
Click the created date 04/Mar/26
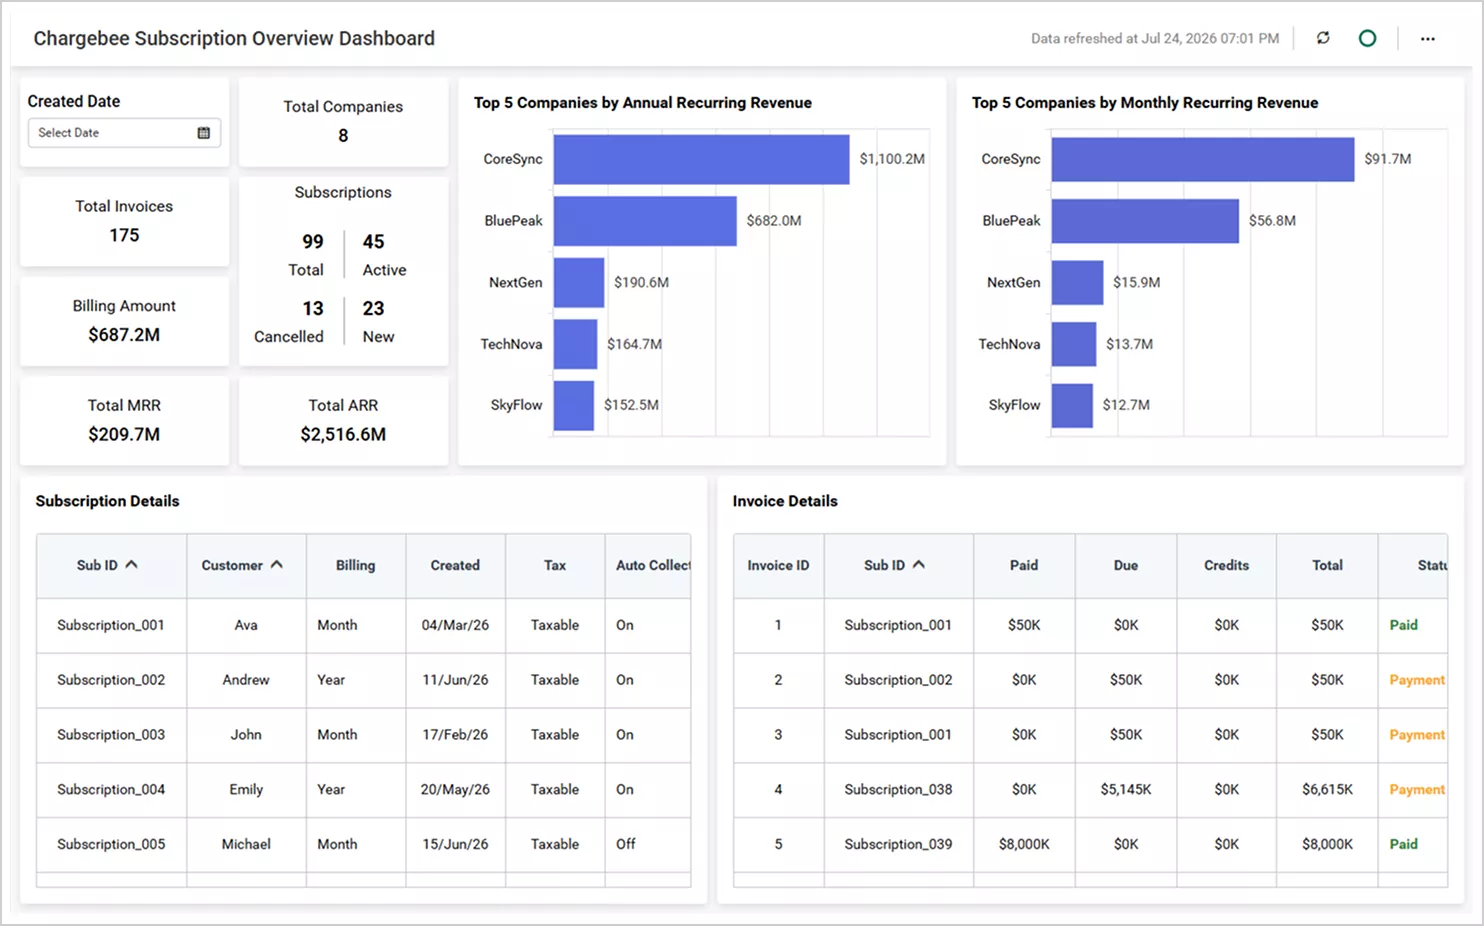[x=455, y=625]
